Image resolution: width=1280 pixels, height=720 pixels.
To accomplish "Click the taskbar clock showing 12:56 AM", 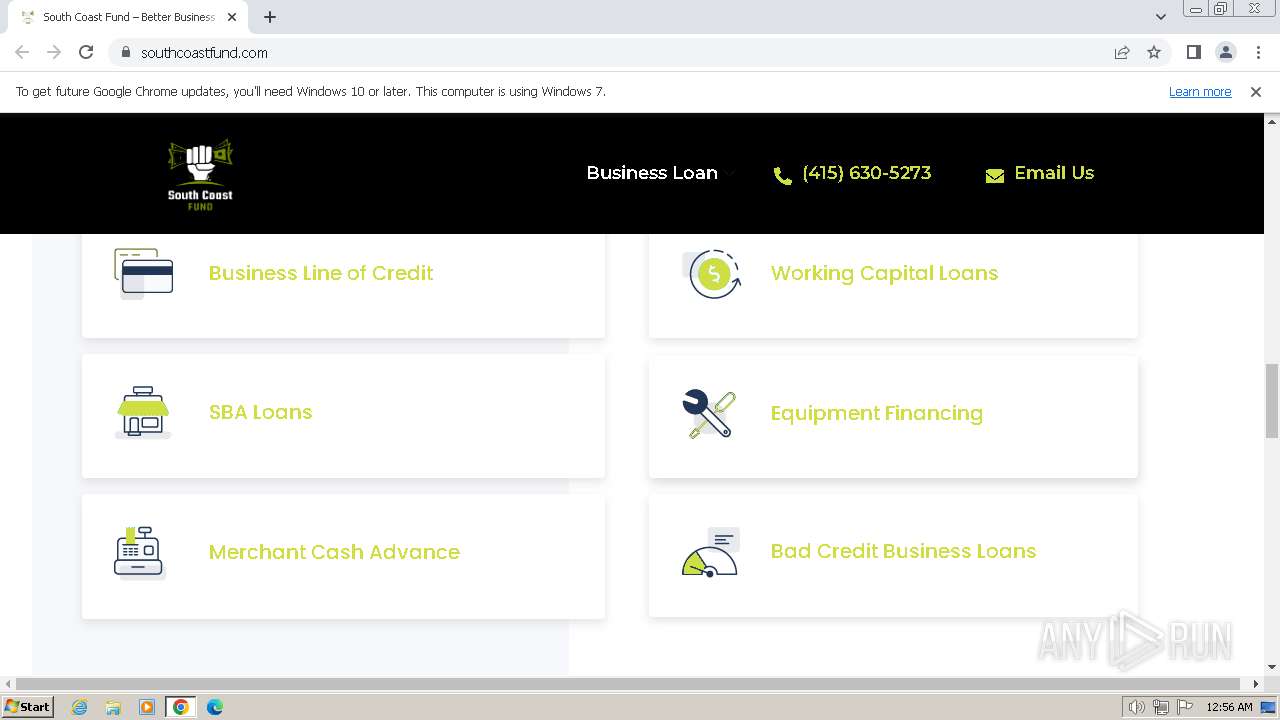I will [1229, 707].
